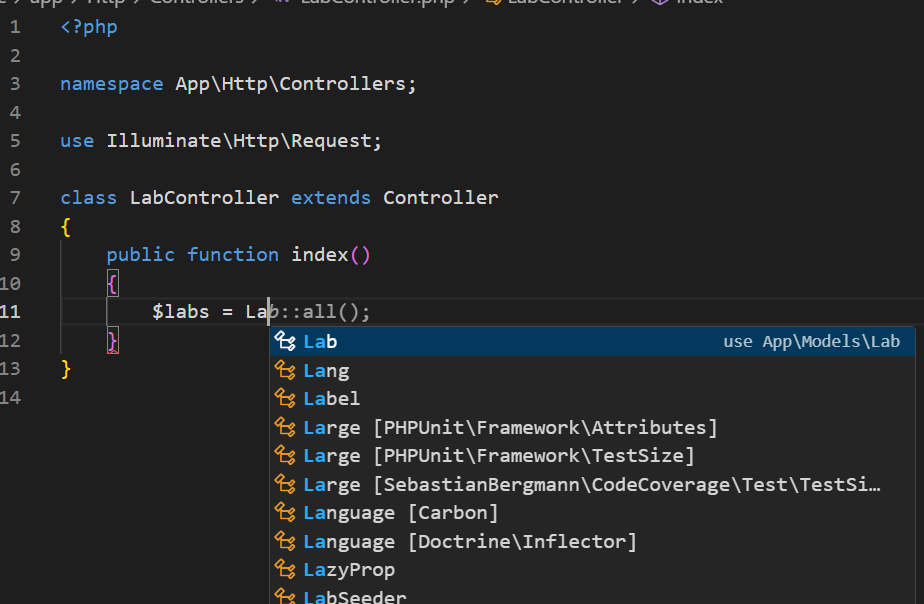Click line number 9 in the gutter
This screenshot has height=604, width=924.
[x=15, y=255]
